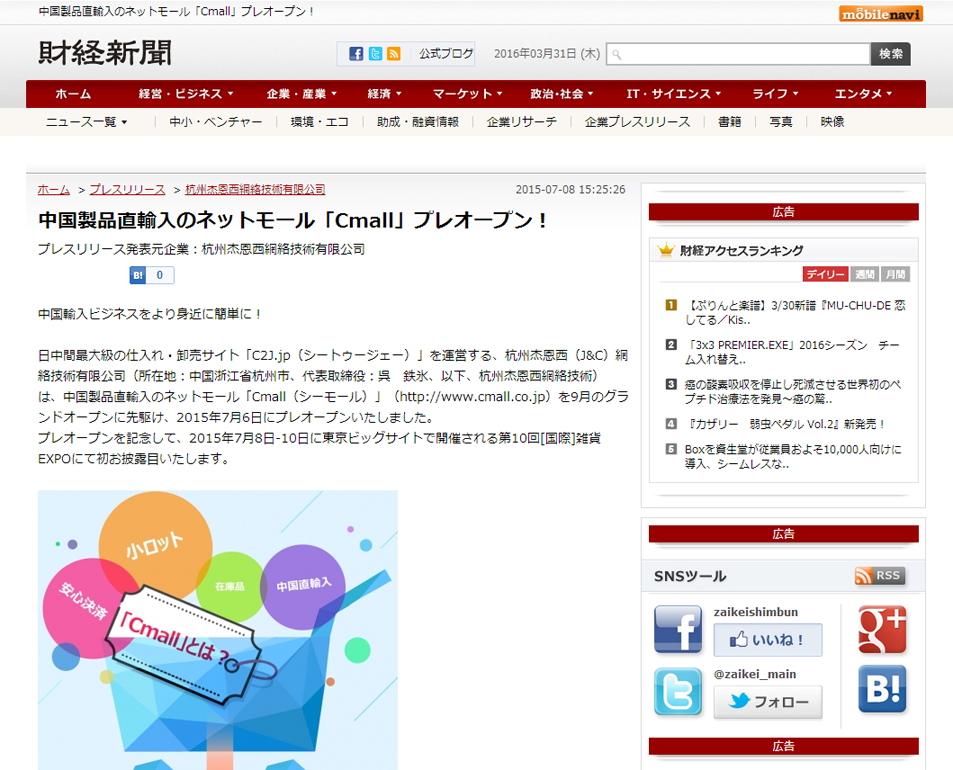Image resolution: width=953 pixels, height=770 pixels.
Task: Click the フォロー Twitter follow button
Action: pyautogui.click(x=768, y=702)
